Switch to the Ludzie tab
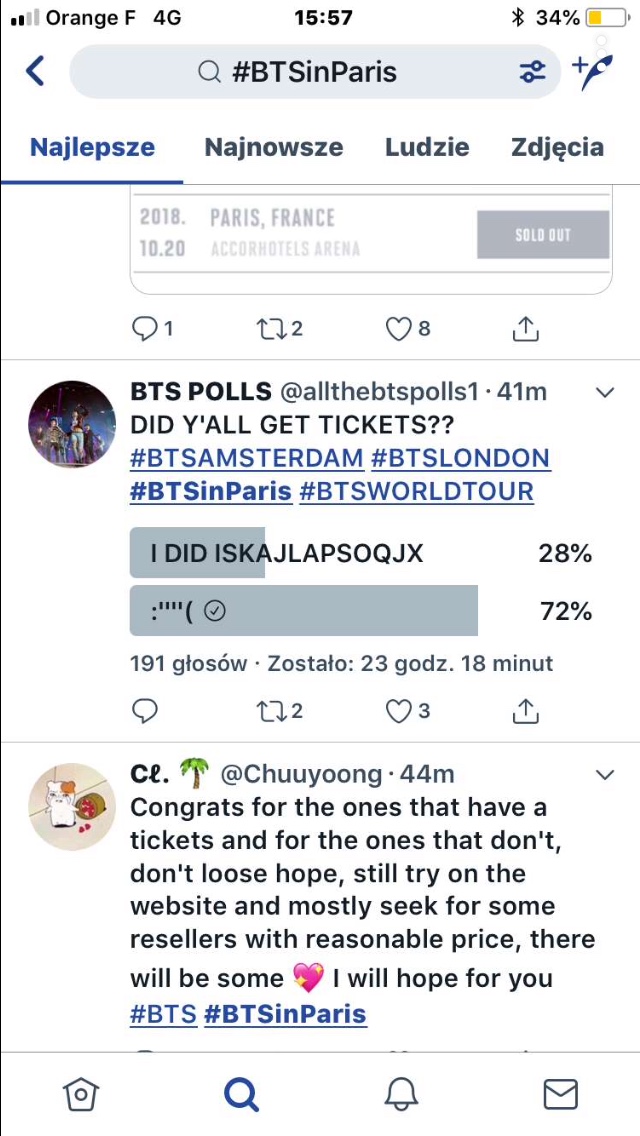Screen dimensions: 640x1136 point(427,148)
